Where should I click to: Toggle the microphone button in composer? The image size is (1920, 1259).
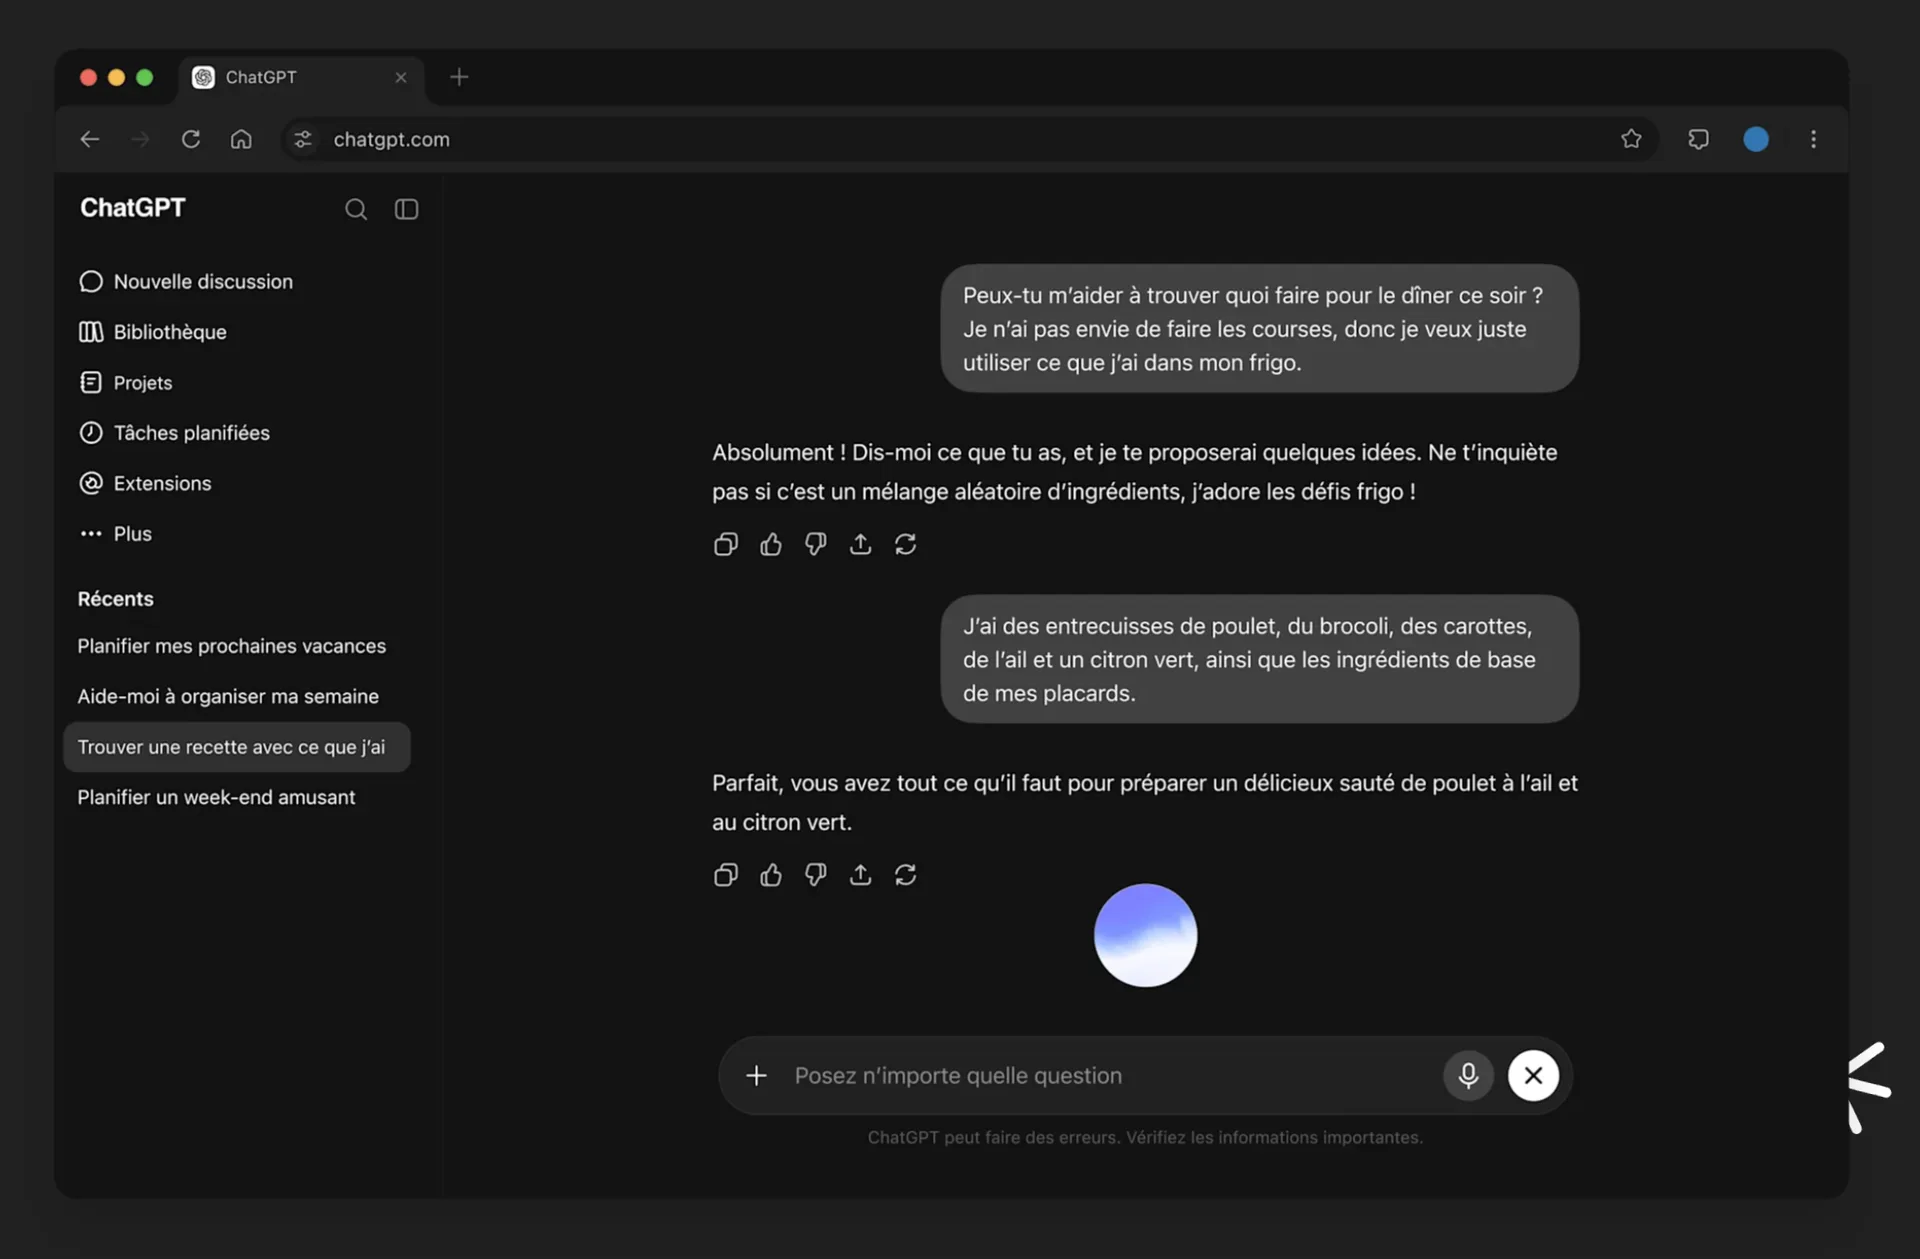[1468, 1075]
